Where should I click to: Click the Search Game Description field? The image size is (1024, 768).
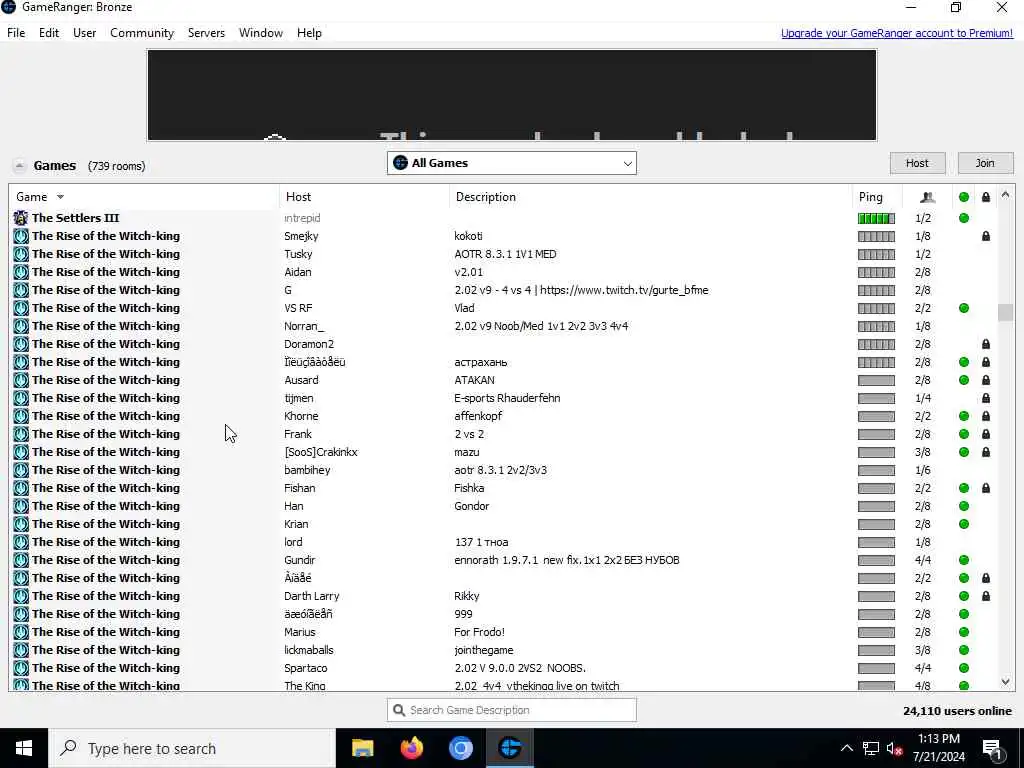pos(511,710)
